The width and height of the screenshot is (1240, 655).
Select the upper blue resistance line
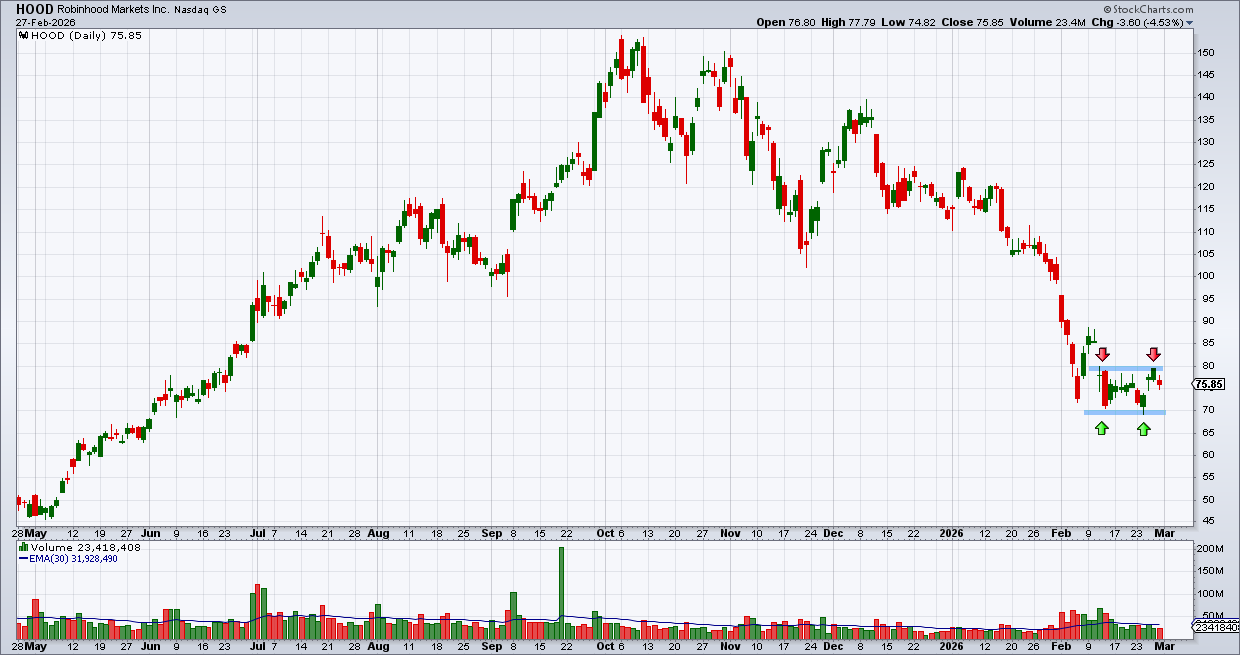(x=1126, y=368)
